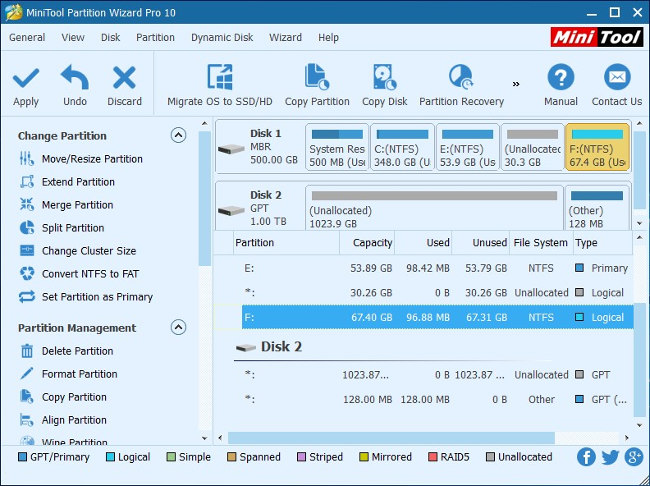The image size is (650, 486).
Task: Click the Undo arrow icon
Action: tap(75, 78)
